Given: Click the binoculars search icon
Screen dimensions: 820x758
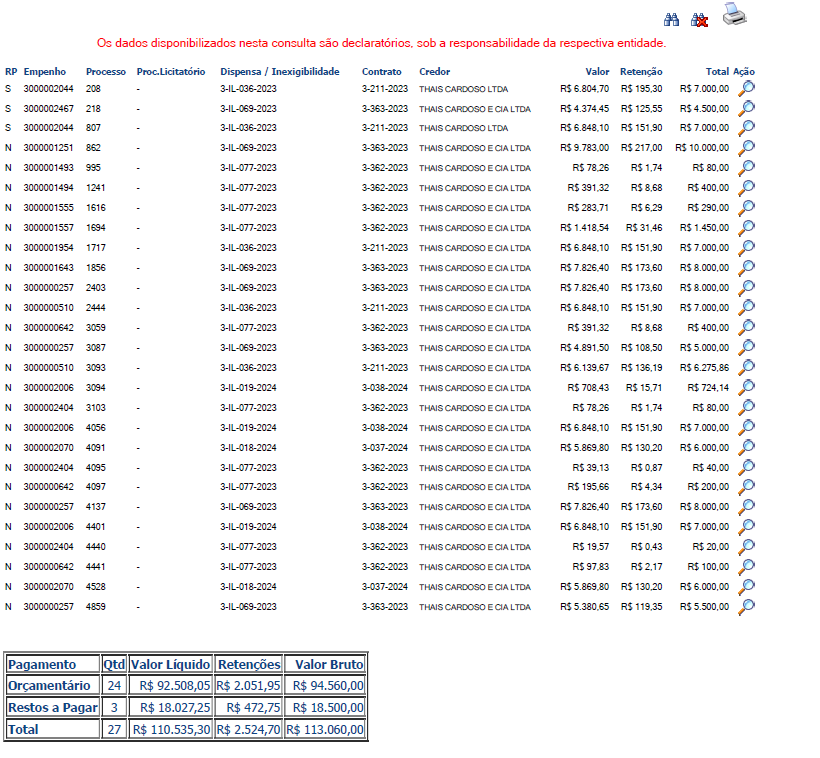Looking at the screenshot, I should pos(672,19).
